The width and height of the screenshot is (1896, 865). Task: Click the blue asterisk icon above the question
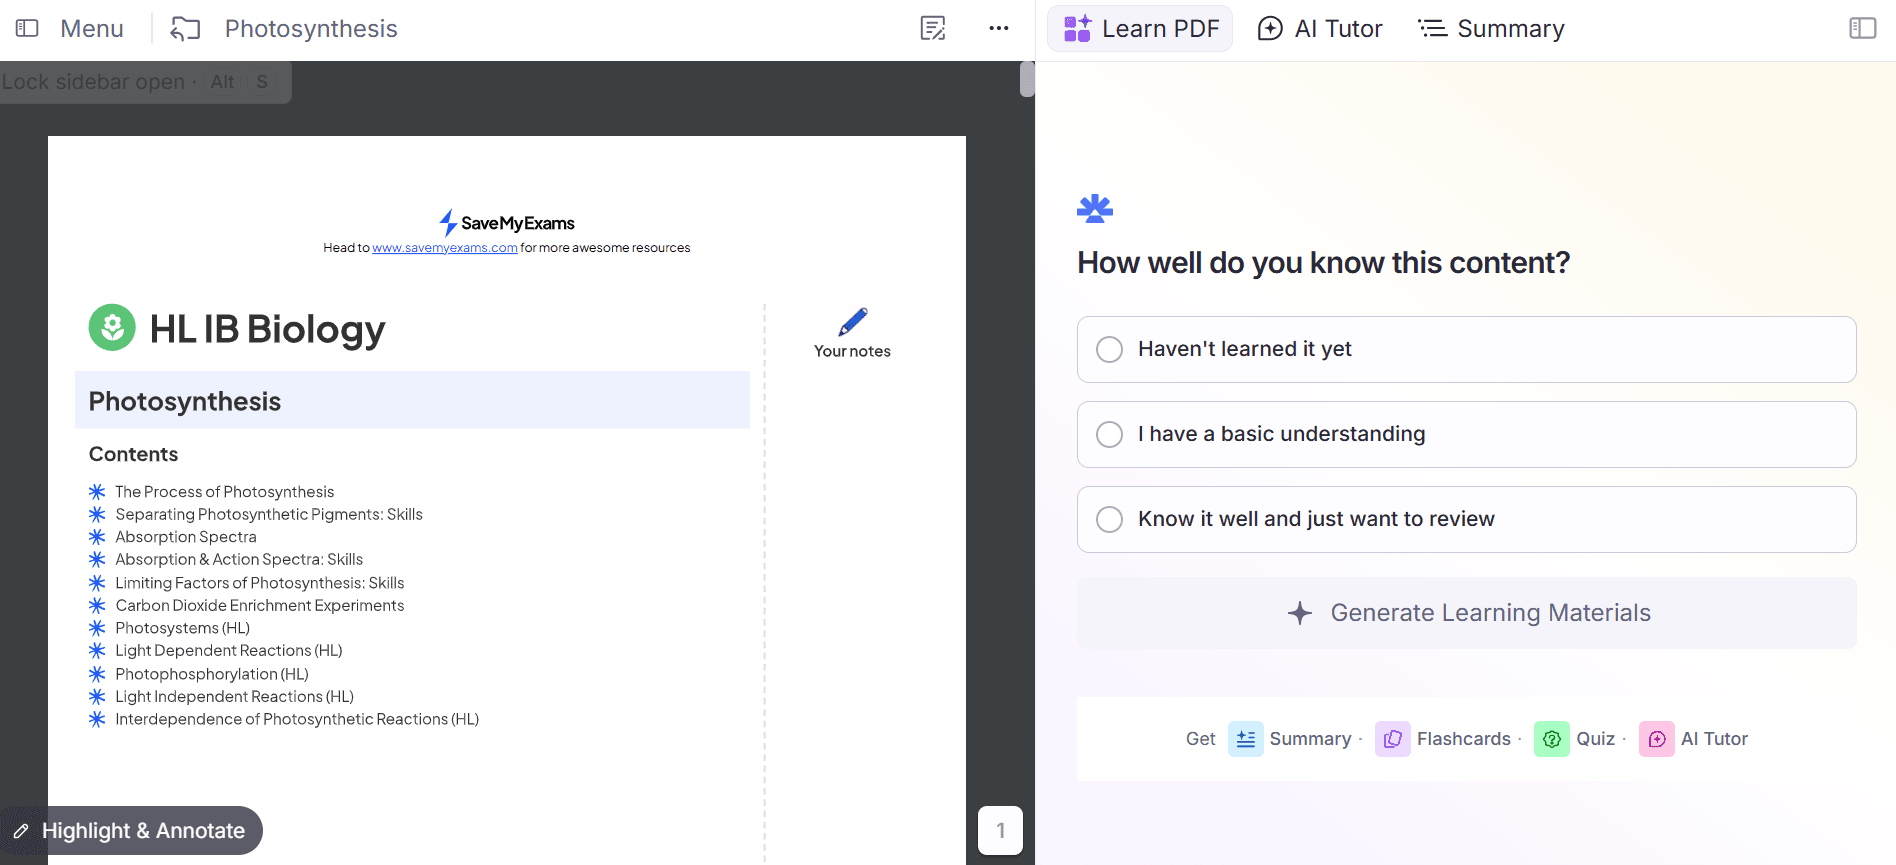[x=1095, y=208]
